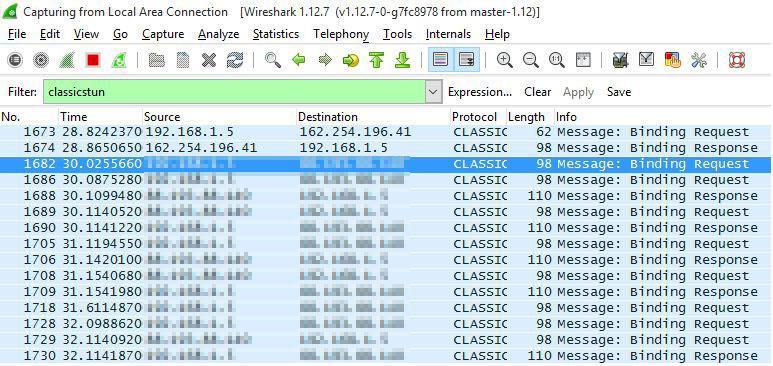The width and height of the screenshot is (773, 366).
Task: Click the classicstun filter input field
Action: click(234, 92)
